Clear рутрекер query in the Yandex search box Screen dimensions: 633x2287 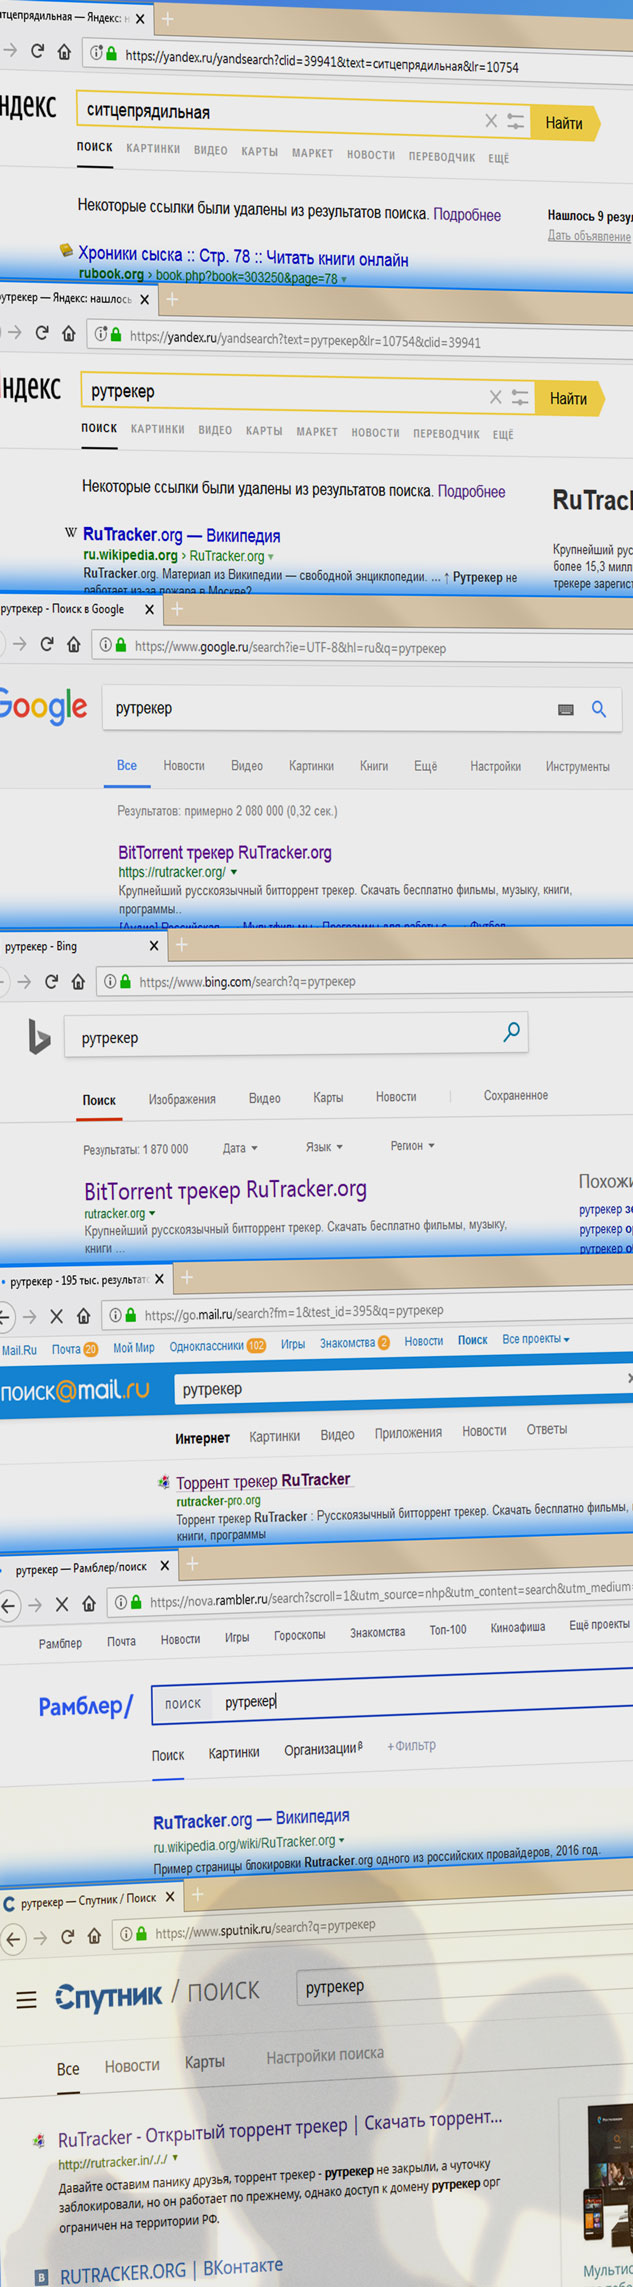pos(495,397)
